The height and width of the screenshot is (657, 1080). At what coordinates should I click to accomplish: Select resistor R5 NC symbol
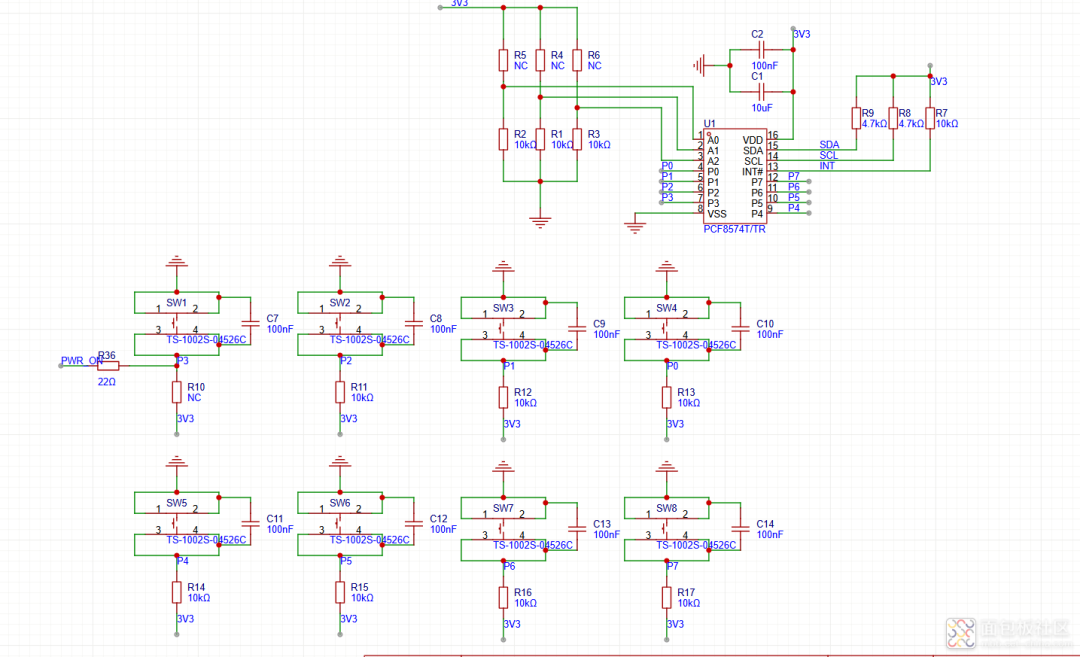(503, 60)
